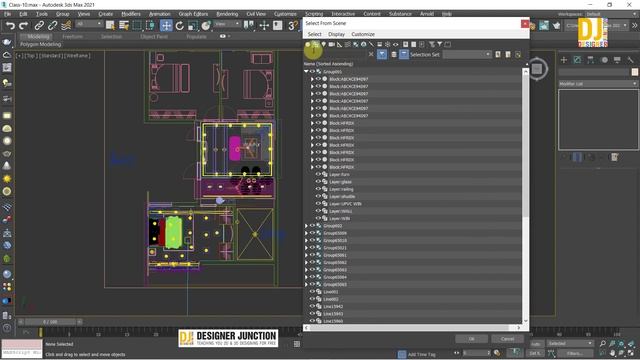640x360 pixels.
Task: Open the selection filter All dropdown
Action: coord(89,24)
